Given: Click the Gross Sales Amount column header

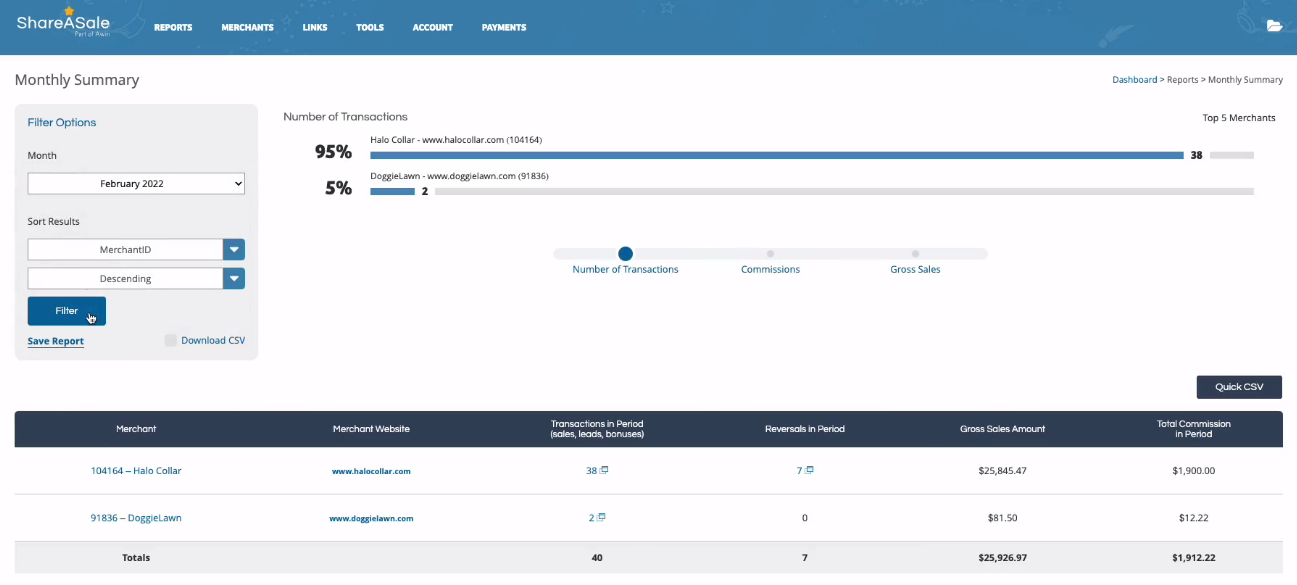Looking at the screenshot, I should click(1002, 429).
